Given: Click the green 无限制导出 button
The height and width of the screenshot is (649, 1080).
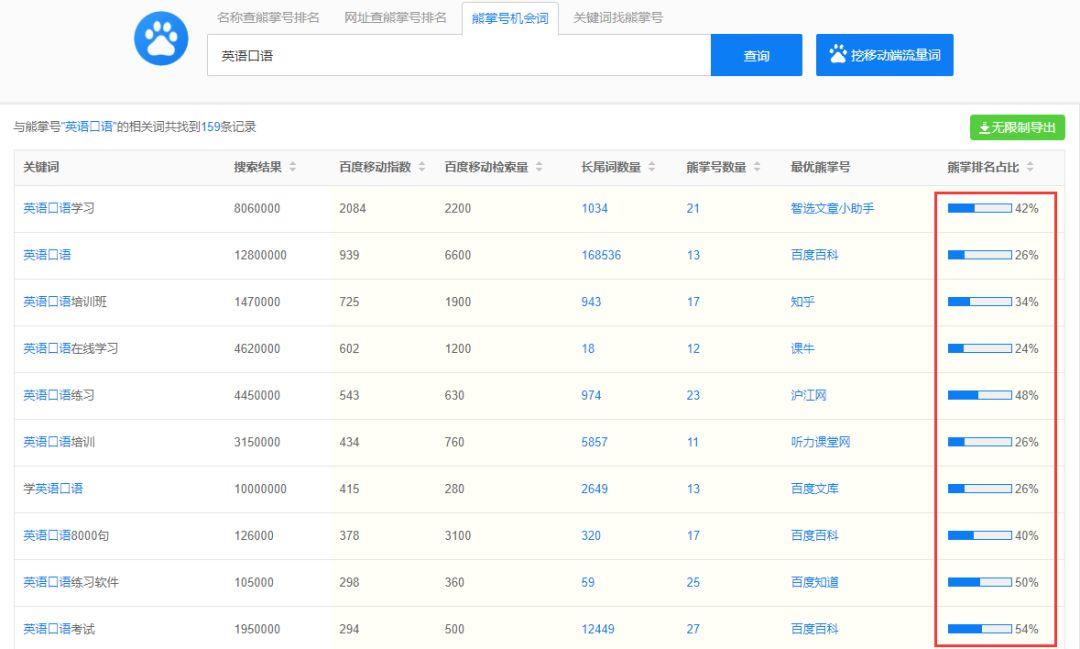Looking at the screenshot, I should 1017,127.
